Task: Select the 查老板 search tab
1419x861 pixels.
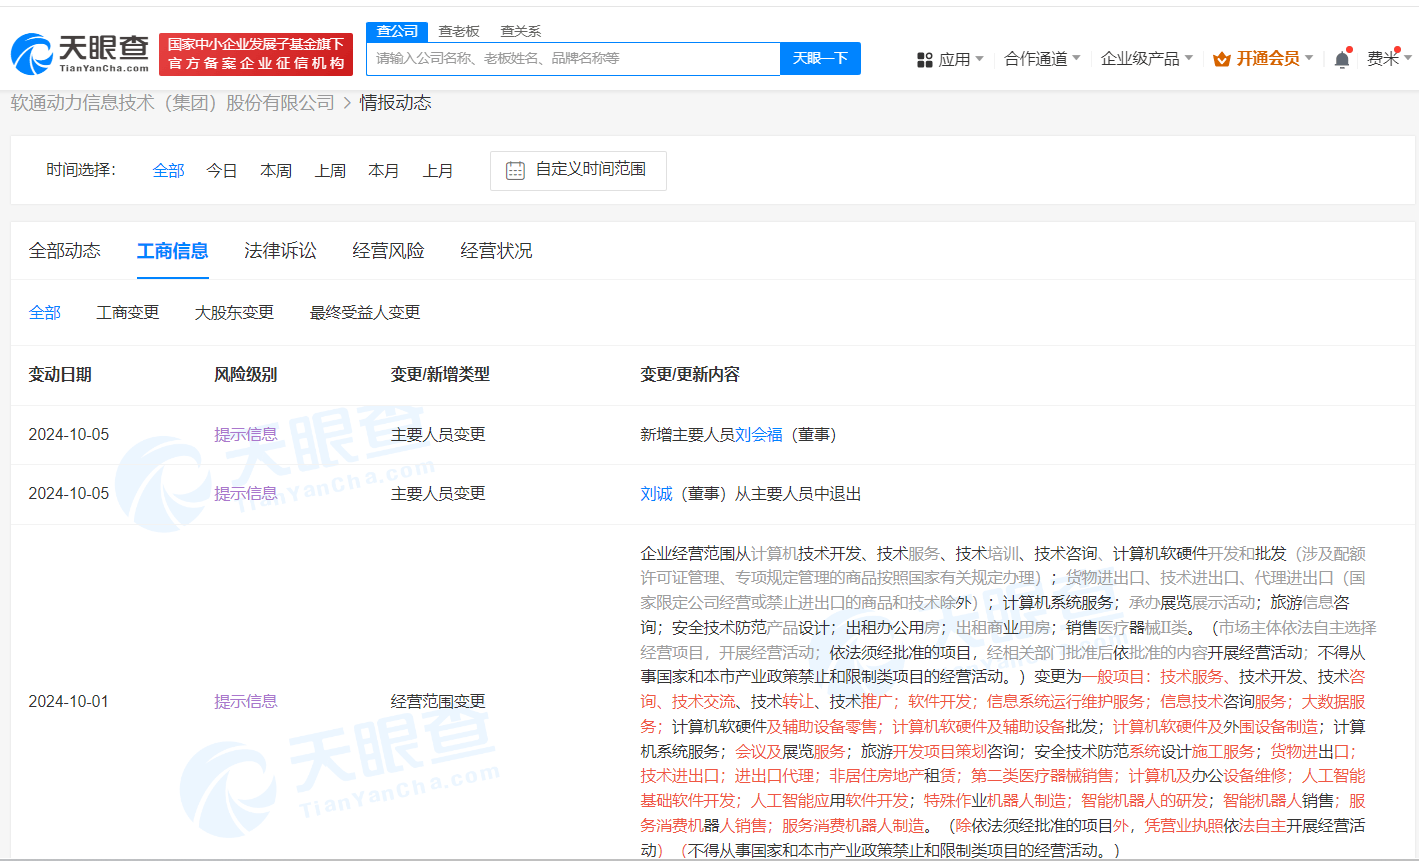Action: click(x=459, y=31)
